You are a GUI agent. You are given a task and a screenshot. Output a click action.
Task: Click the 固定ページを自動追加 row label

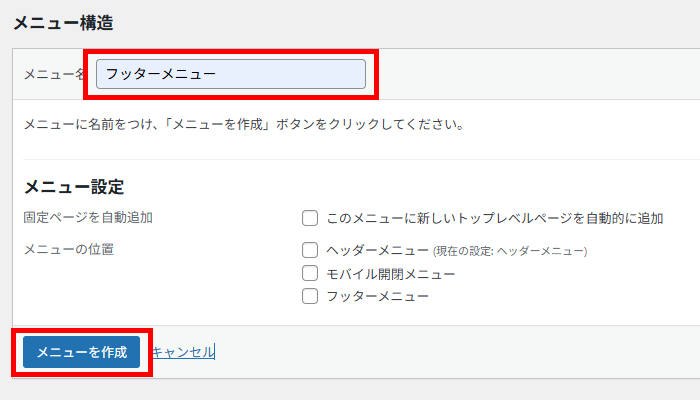(x=88, y=217)
